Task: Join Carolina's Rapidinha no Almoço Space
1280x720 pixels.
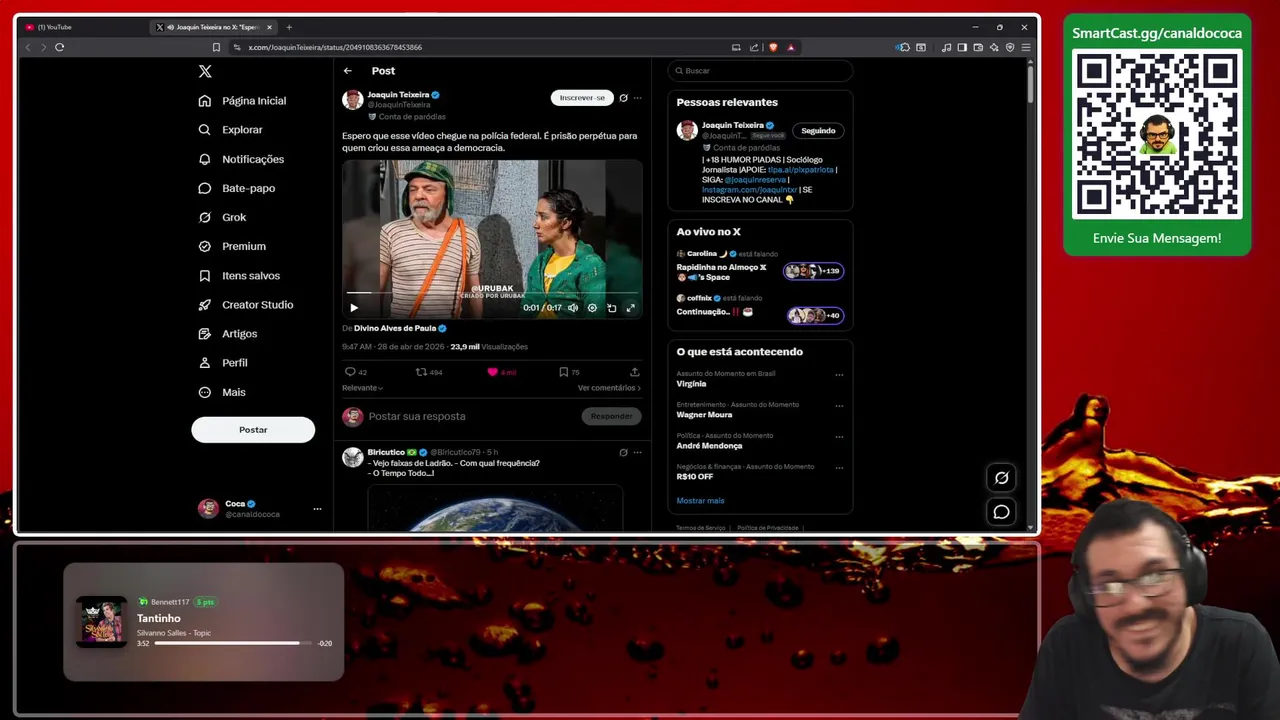Action: tap(813, 271)
